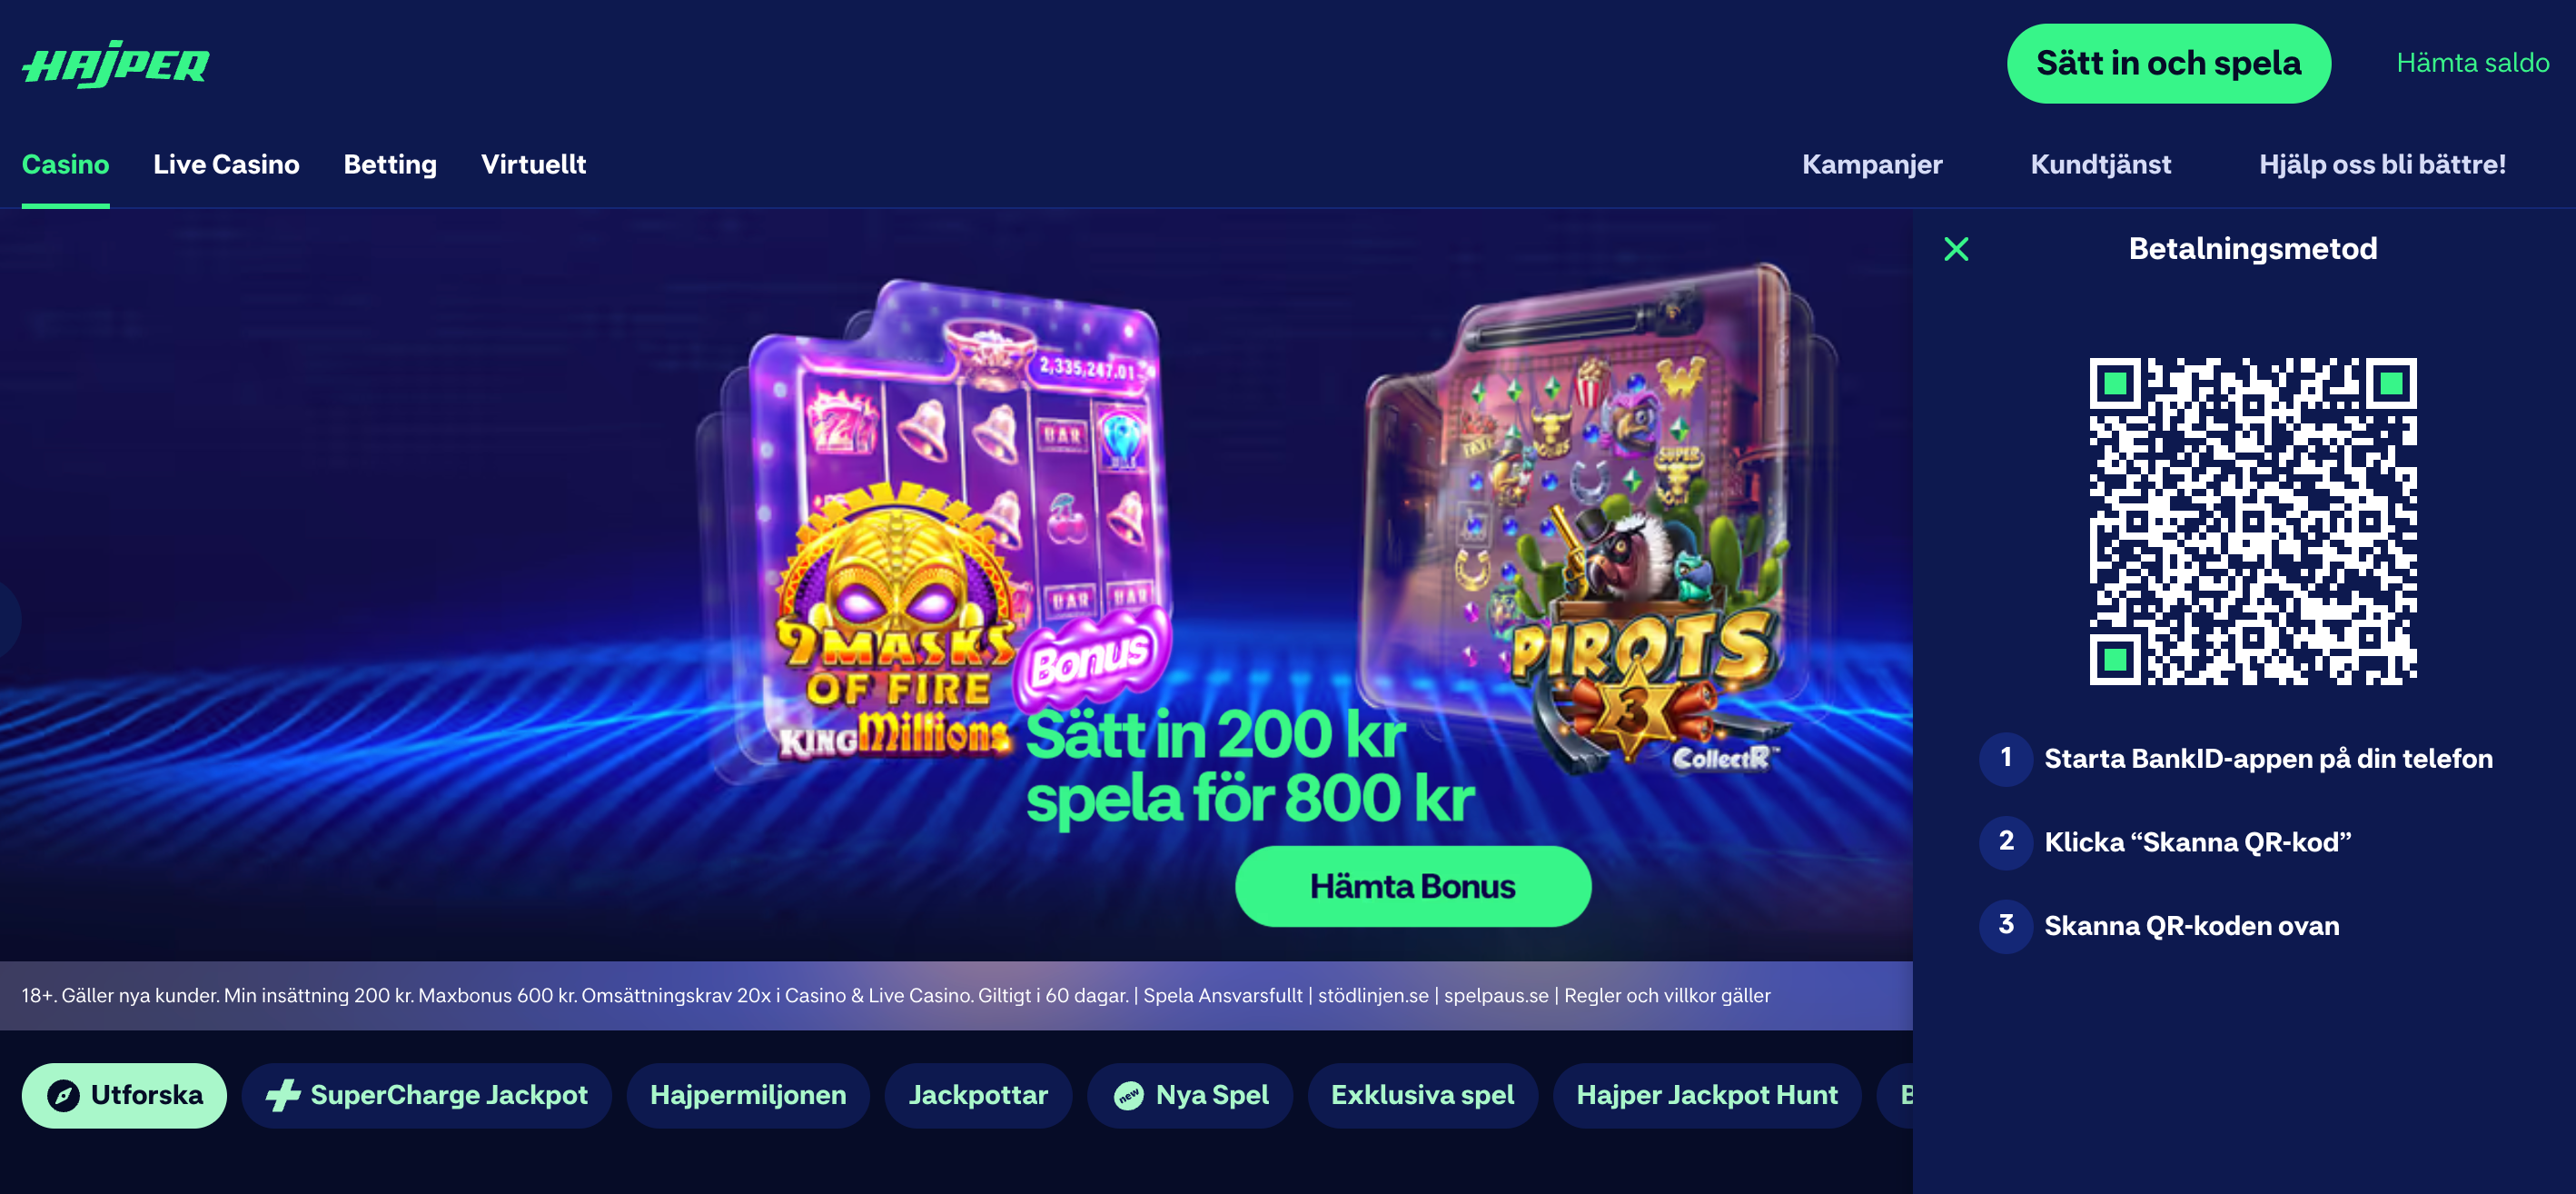
Task: Click the BankID QR code
Action: (2252, 521)
